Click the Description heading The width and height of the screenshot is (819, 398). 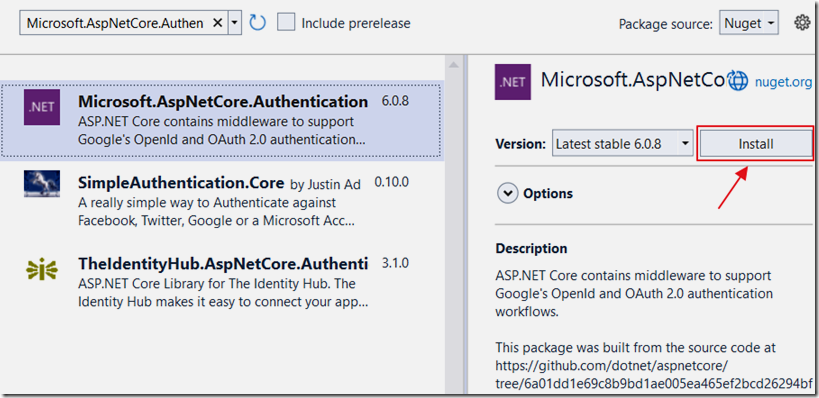pos(531,248)
